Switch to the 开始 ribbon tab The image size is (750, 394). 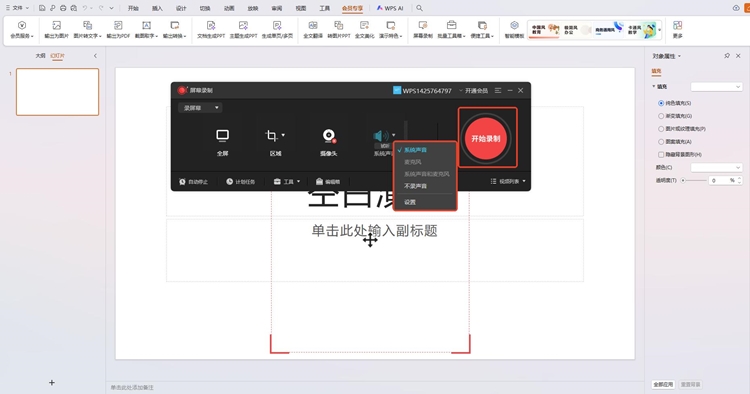pos(133,8)
